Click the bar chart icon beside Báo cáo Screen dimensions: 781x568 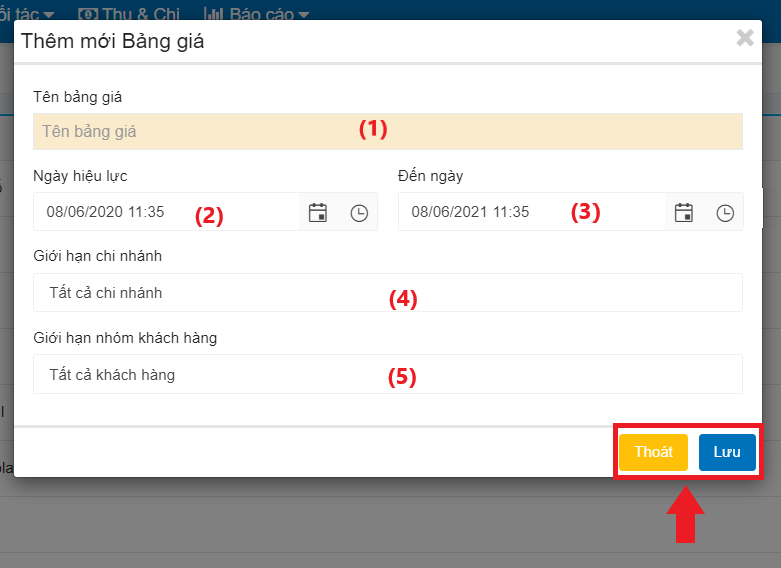pos(213,13)
